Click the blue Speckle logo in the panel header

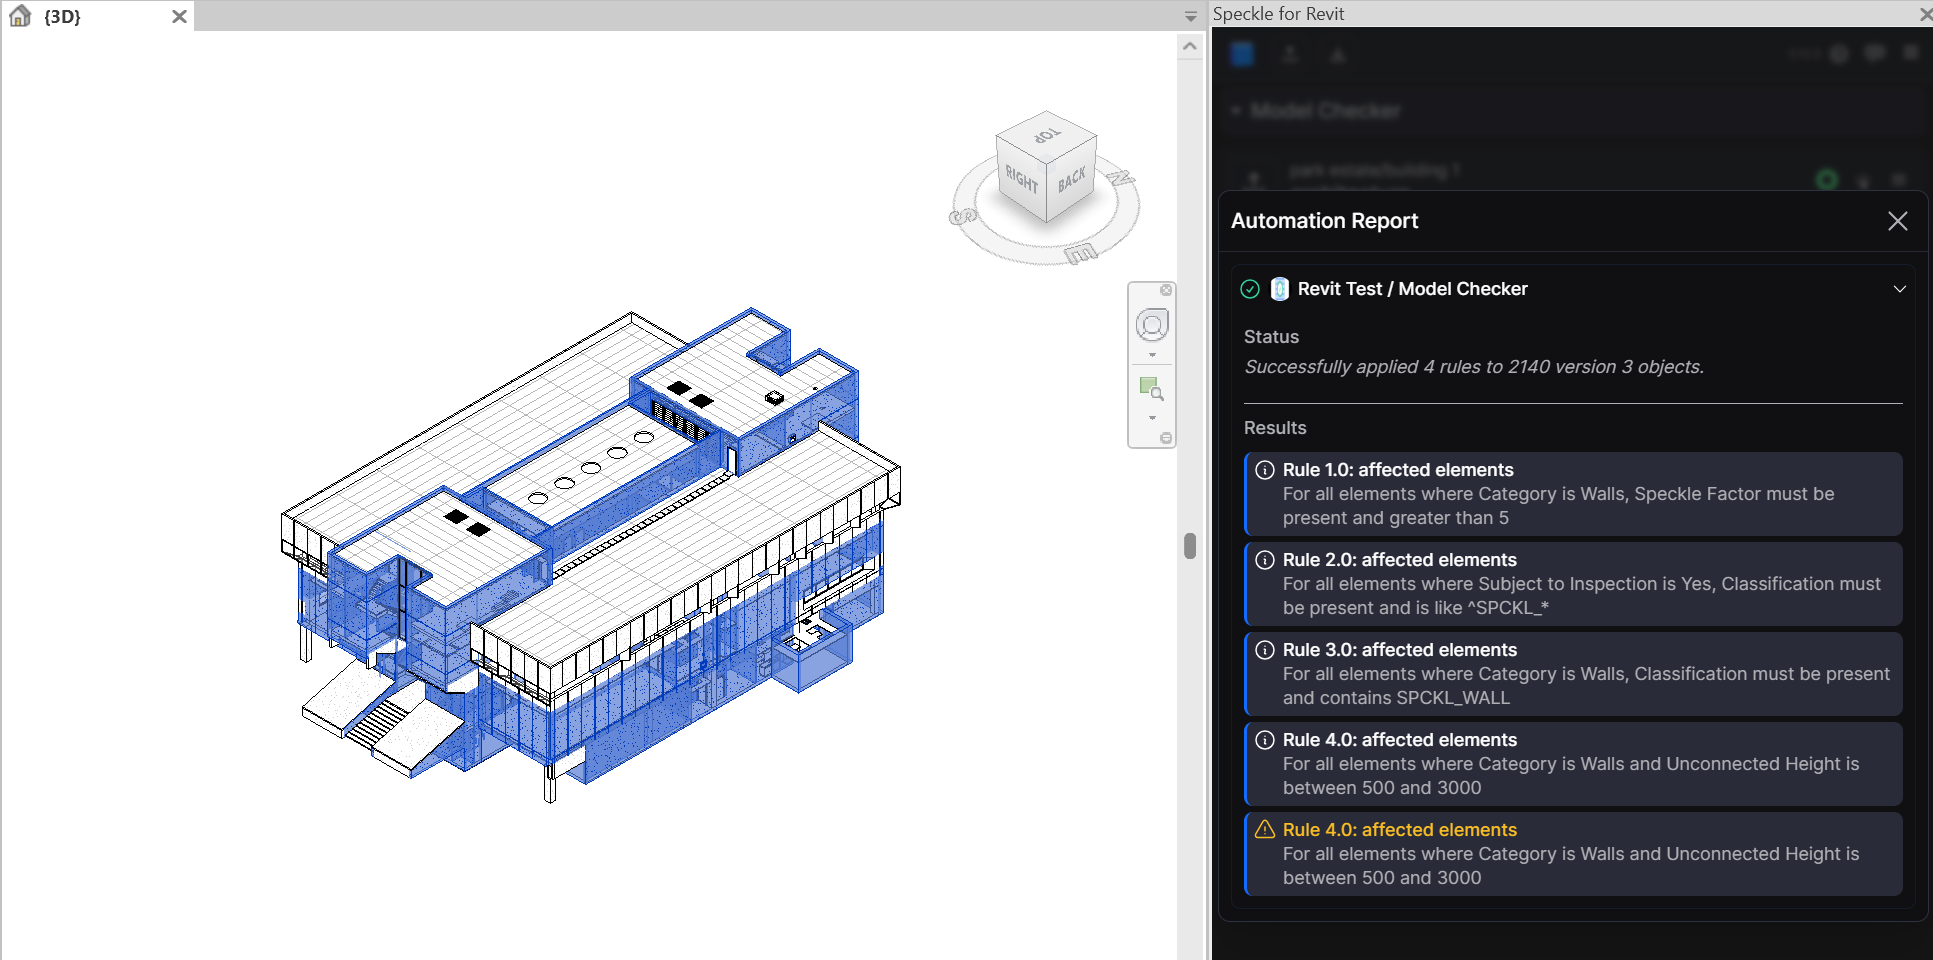pyautogui.click(x=1242, y=54)
